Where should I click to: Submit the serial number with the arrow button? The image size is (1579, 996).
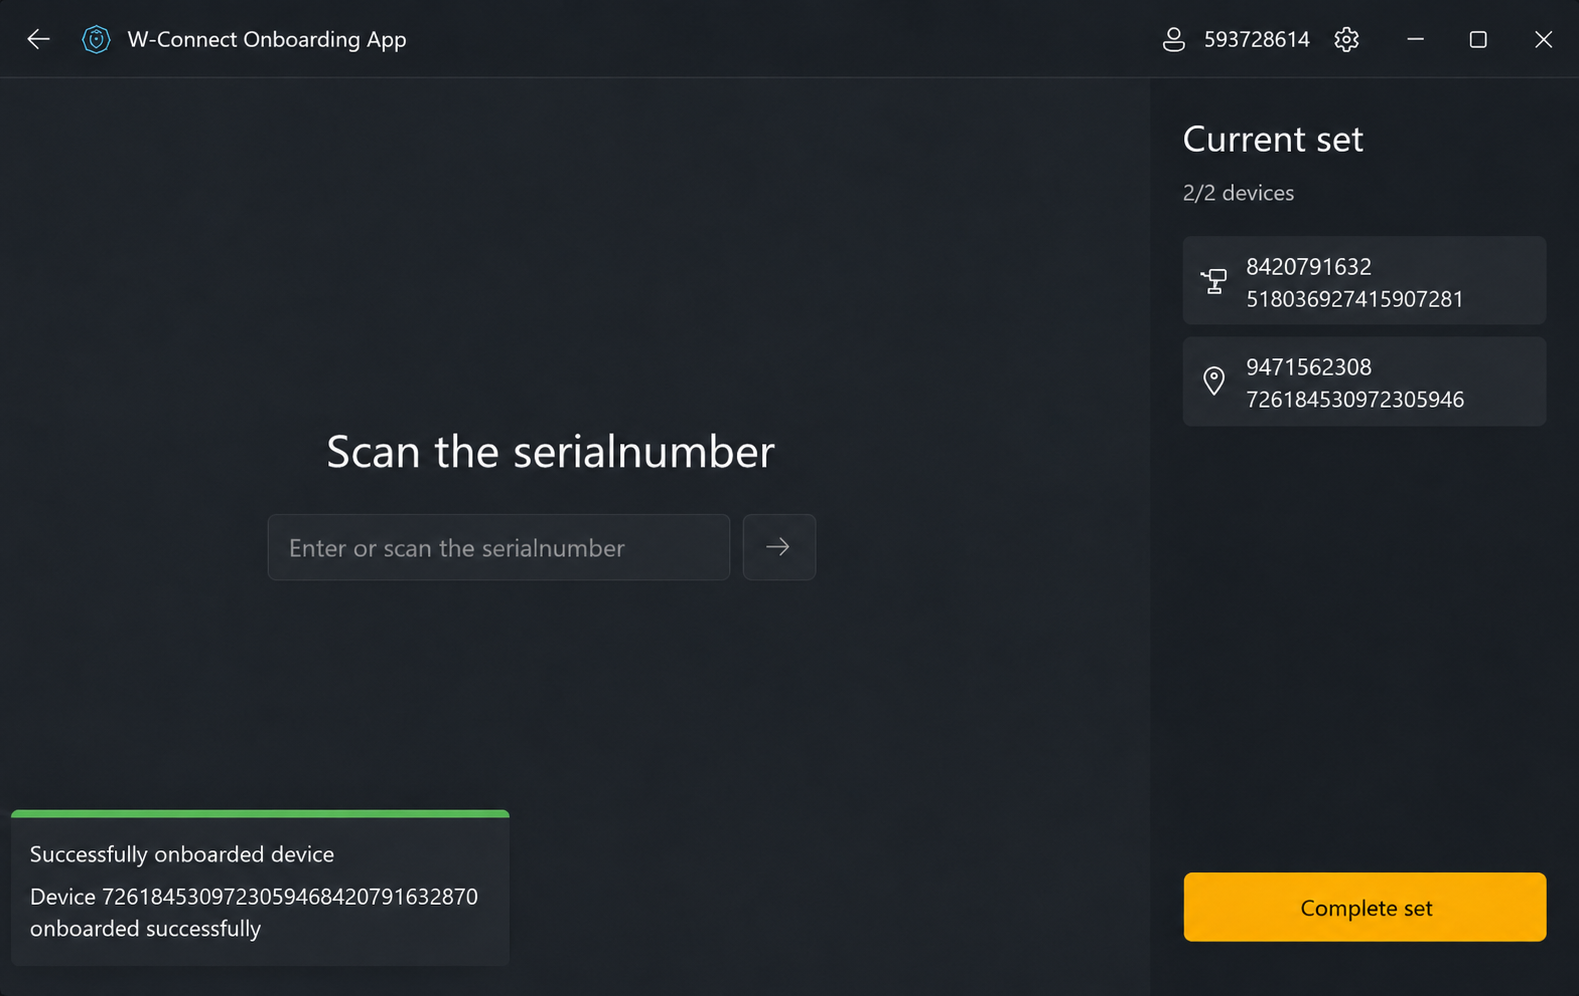(779, 547)
